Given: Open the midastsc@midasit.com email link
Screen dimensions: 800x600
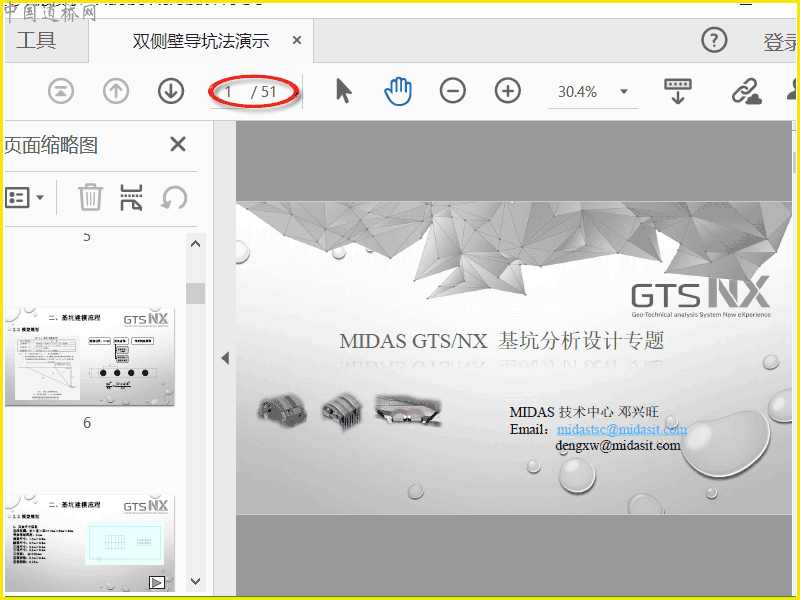Looking at the screenshot, I should [621, 429].
